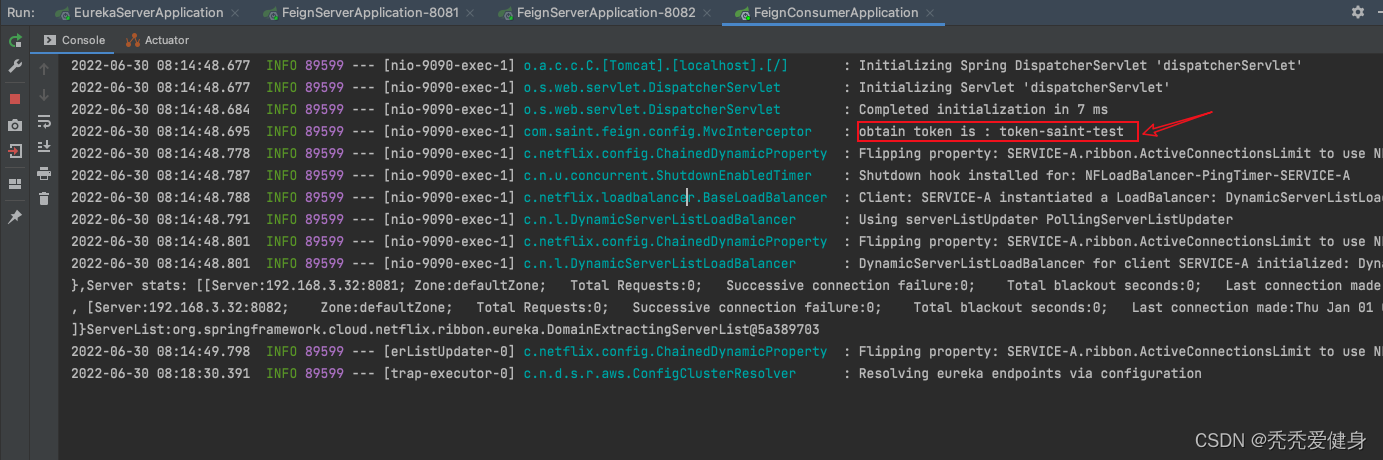The width and height of the screenshot is (1383, 460).
Task: Click the camera thread dump icon
Action: tap(15, 125)
